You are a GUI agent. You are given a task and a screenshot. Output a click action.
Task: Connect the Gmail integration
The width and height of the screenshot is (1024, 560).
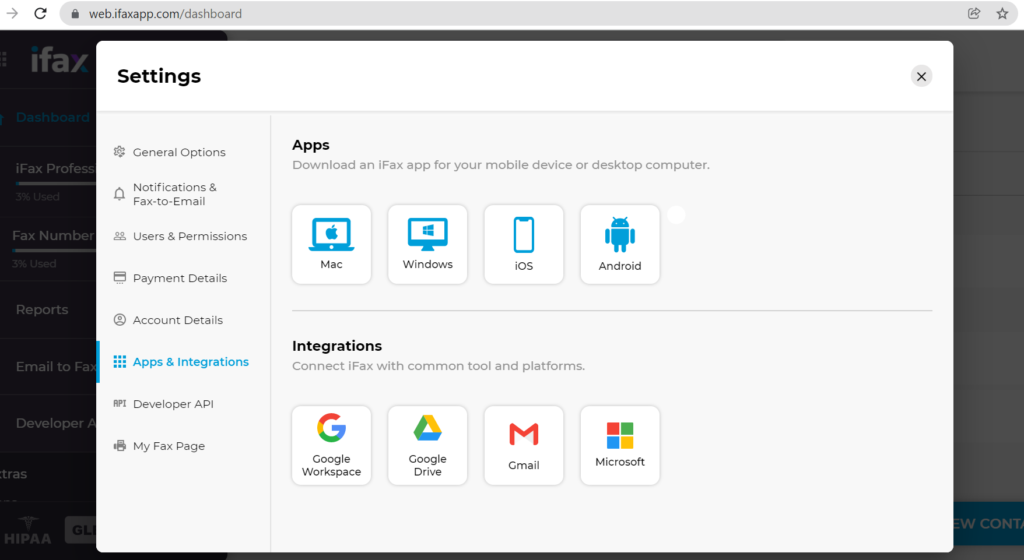(x=523, y=445)
